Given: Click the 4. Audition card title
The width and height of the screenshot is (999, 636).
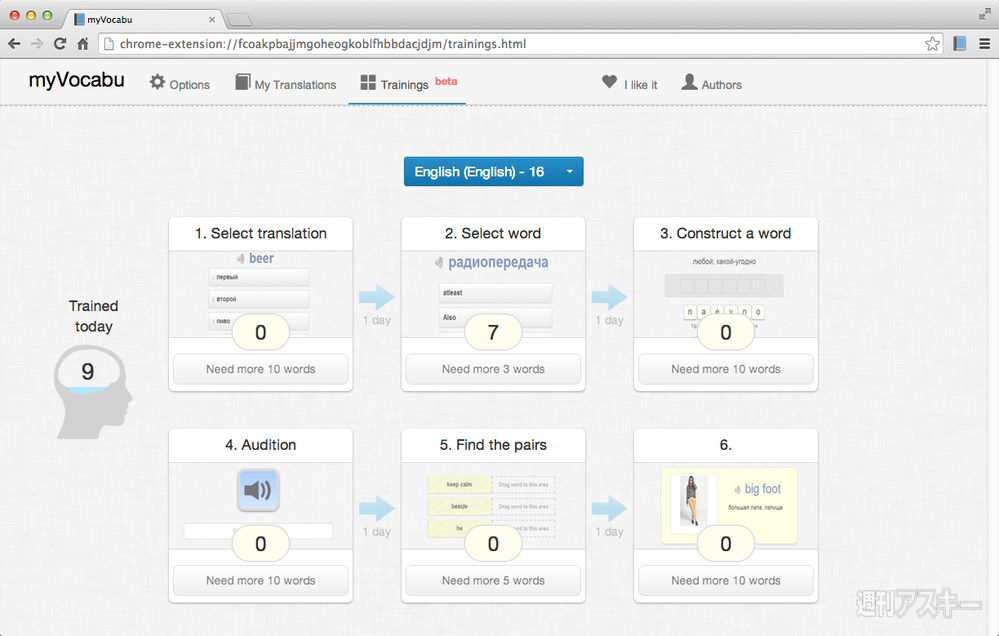Looking at the screenshot, I should pyautogui.click(x=261, y=445).
